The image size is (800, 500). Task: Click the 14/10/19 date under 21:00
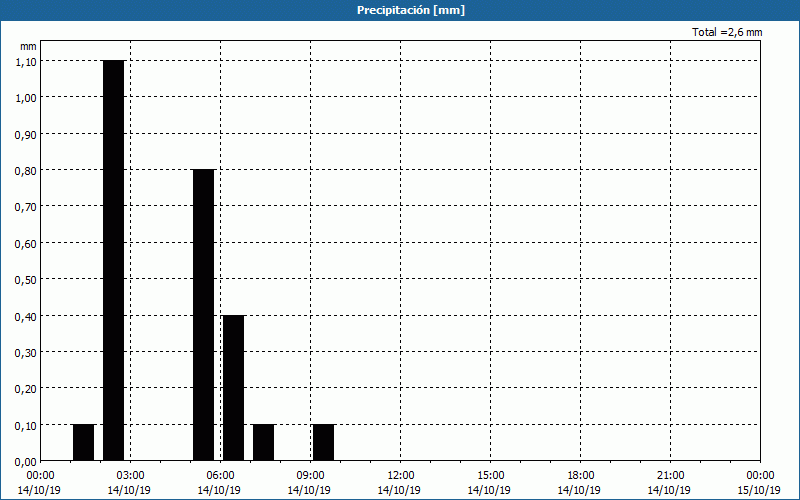[x=669, y=490]
